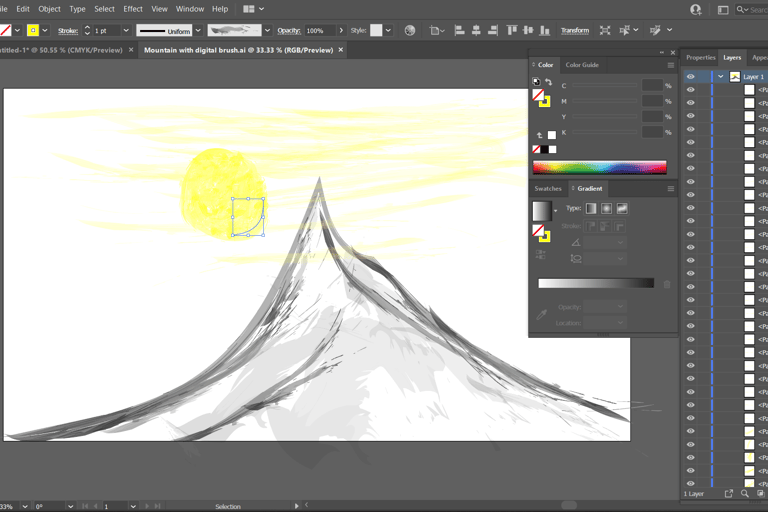Switch to the Properties tab
768x512 pixels.
700,57
